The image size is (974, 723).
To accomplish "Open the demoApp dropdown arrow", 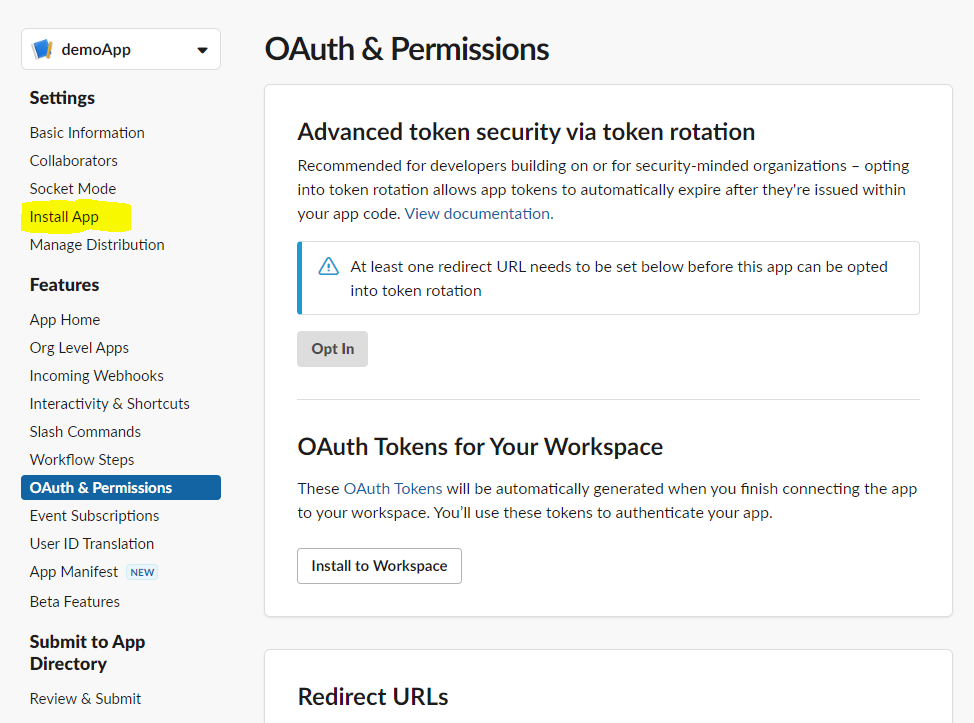I will coord(202,50).
